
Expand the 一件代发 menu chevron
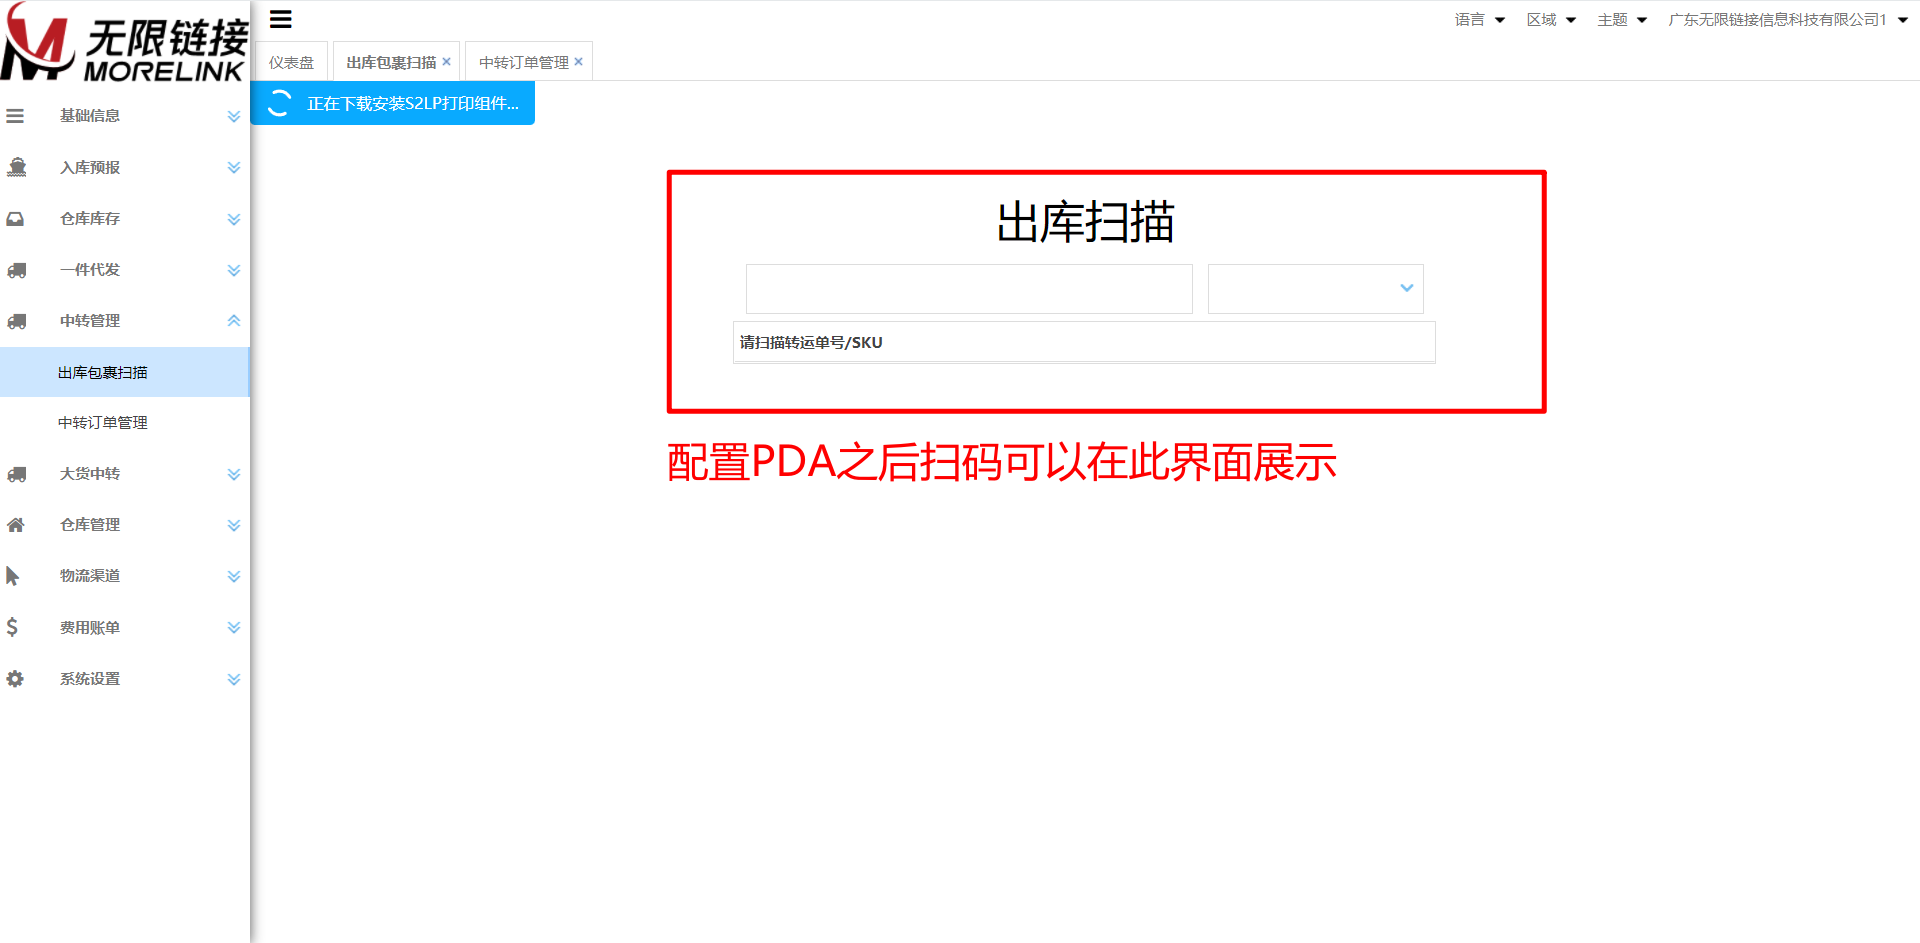234,270
